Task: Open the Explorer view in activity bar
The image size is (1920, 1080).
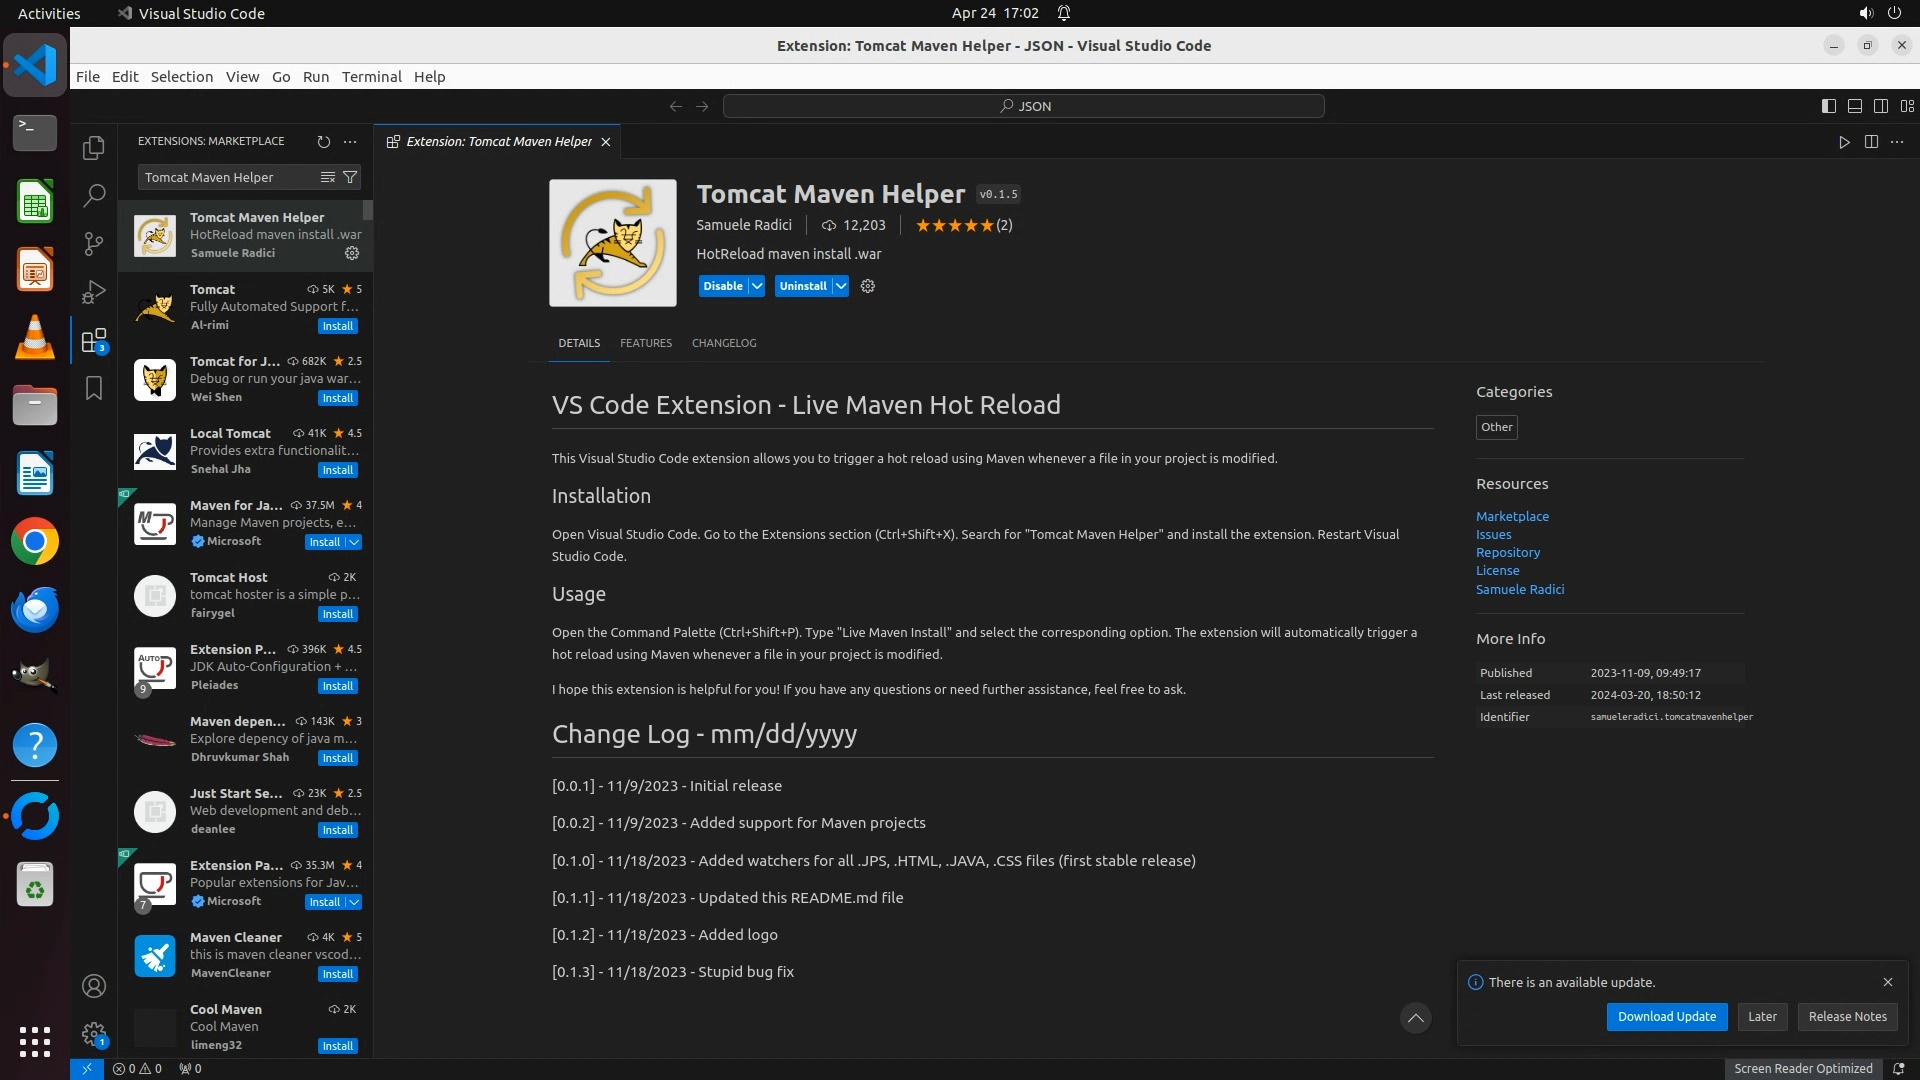Action: (94, 148)
